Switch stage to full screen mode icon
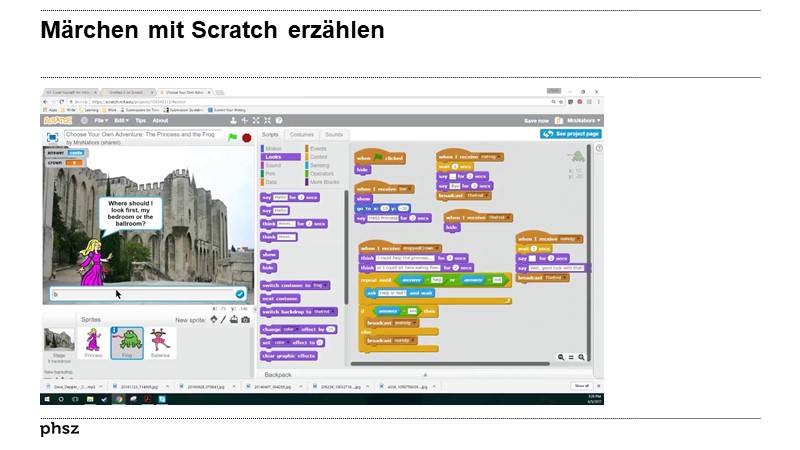Screen dimensions: 800x450 (52, 137)
